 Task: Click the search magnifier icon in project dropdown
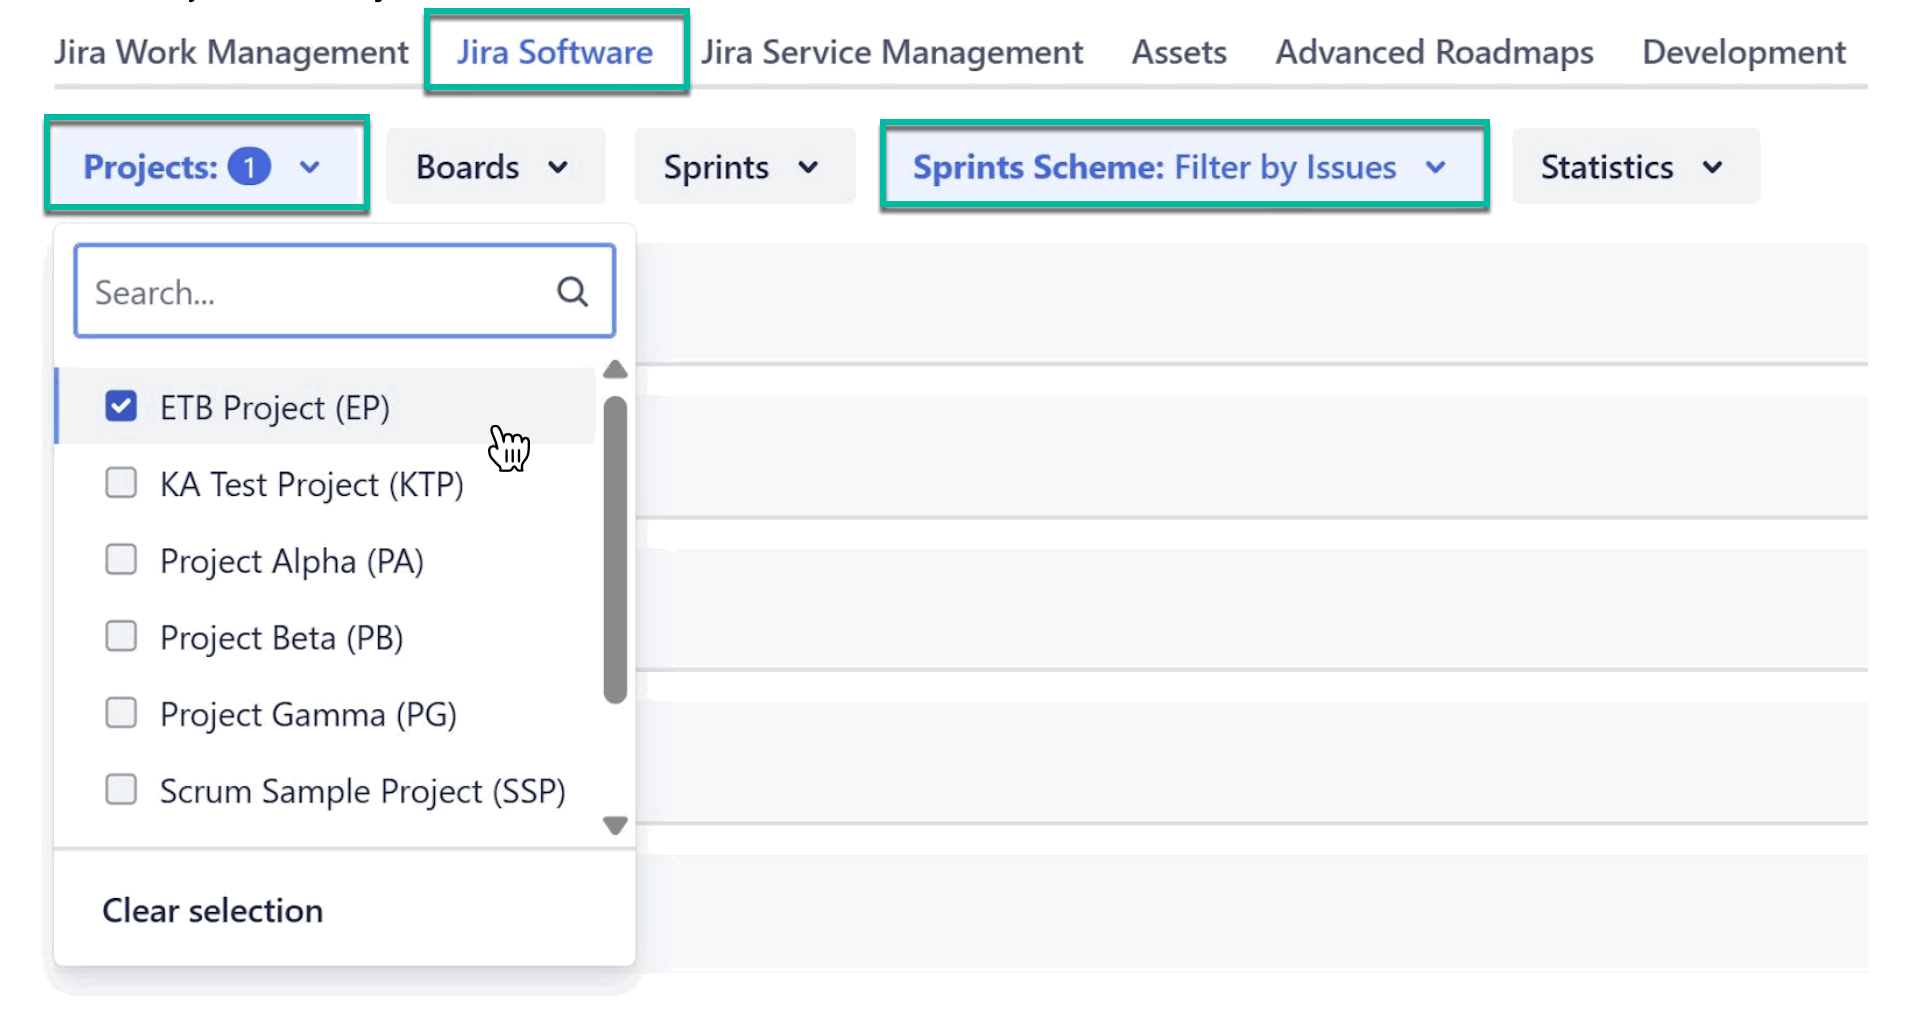point(572,291)
